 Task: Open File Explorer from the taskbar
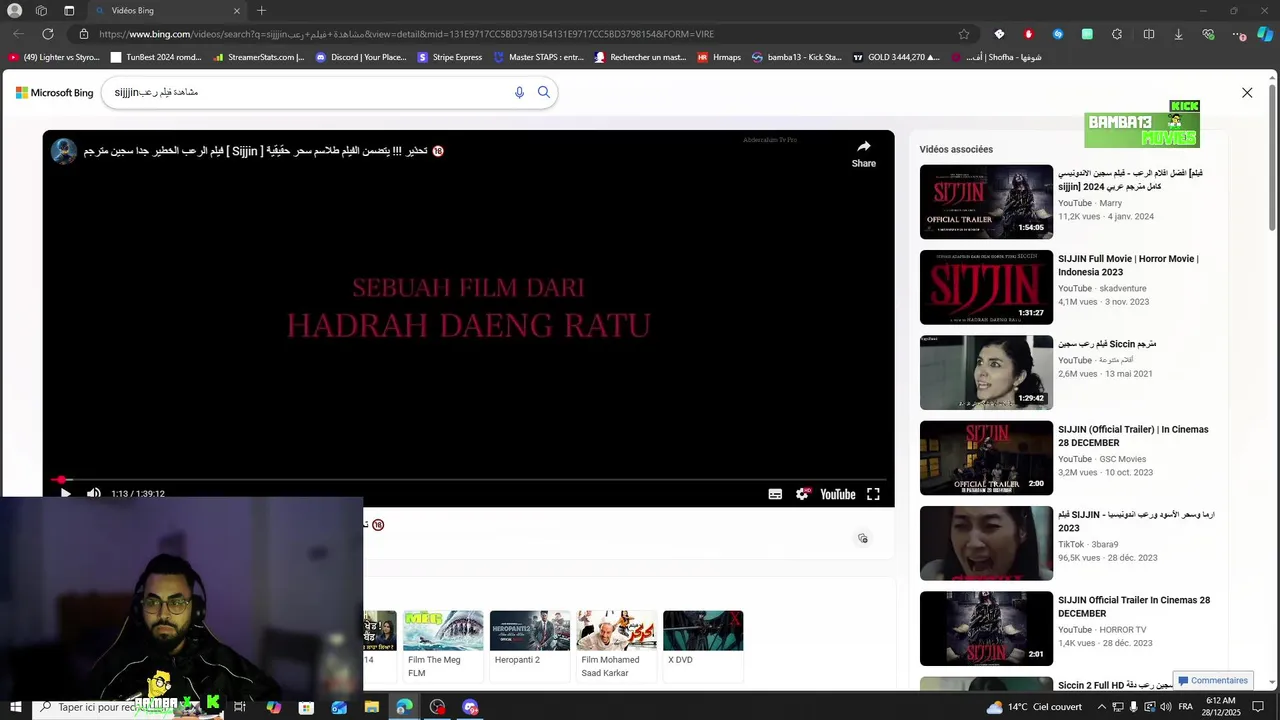pyautogui.click(x=371, y=707)
